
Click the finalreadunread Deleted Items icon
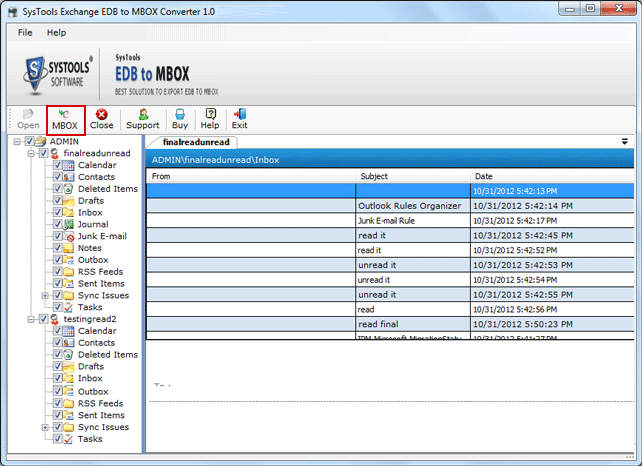pos(68,189)
